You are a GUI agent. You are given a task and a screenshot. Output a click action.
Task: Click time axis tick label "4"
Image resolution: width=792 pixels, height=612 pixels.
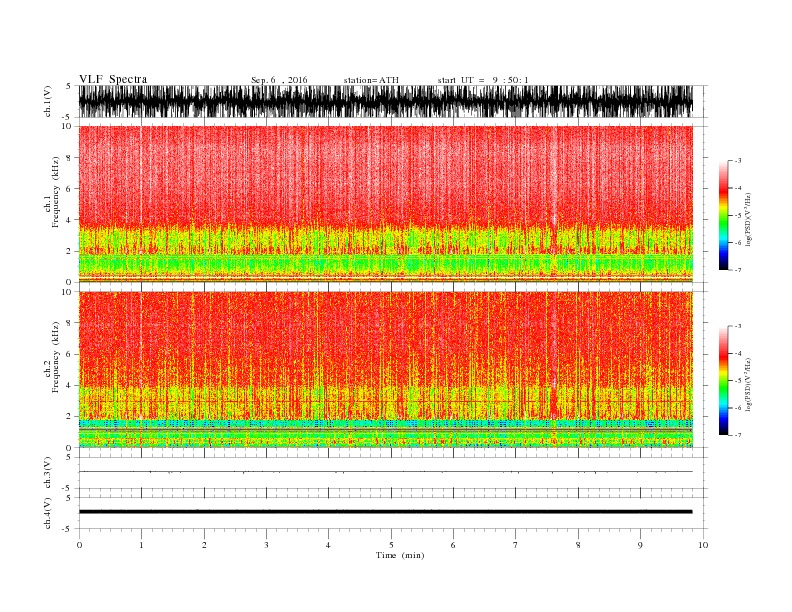click(328, 545)
